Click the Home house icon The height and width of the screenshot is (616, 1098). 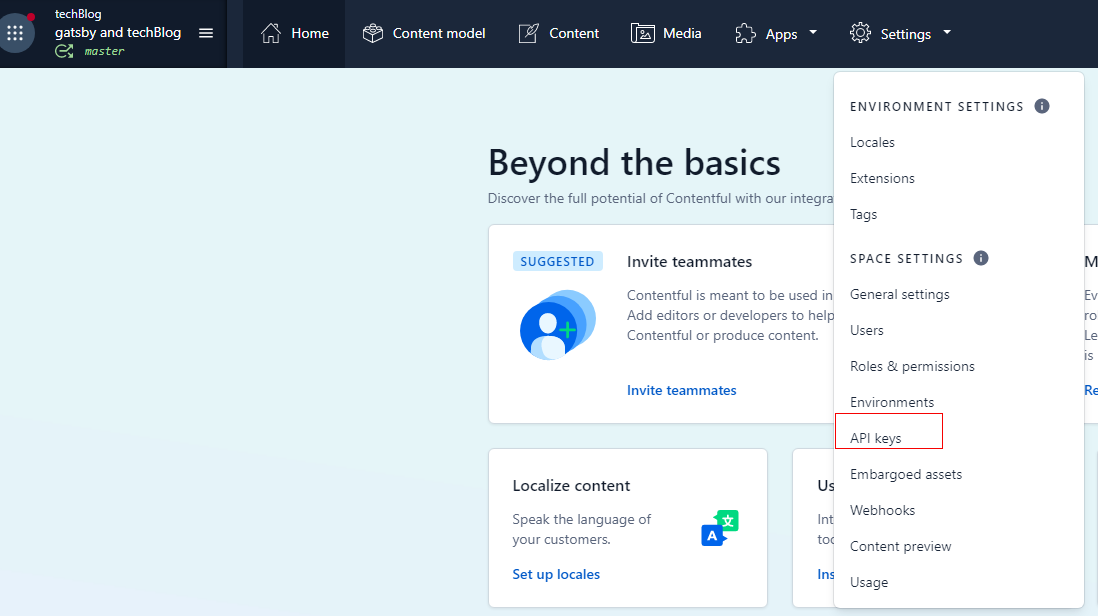[x=271, y=33]
